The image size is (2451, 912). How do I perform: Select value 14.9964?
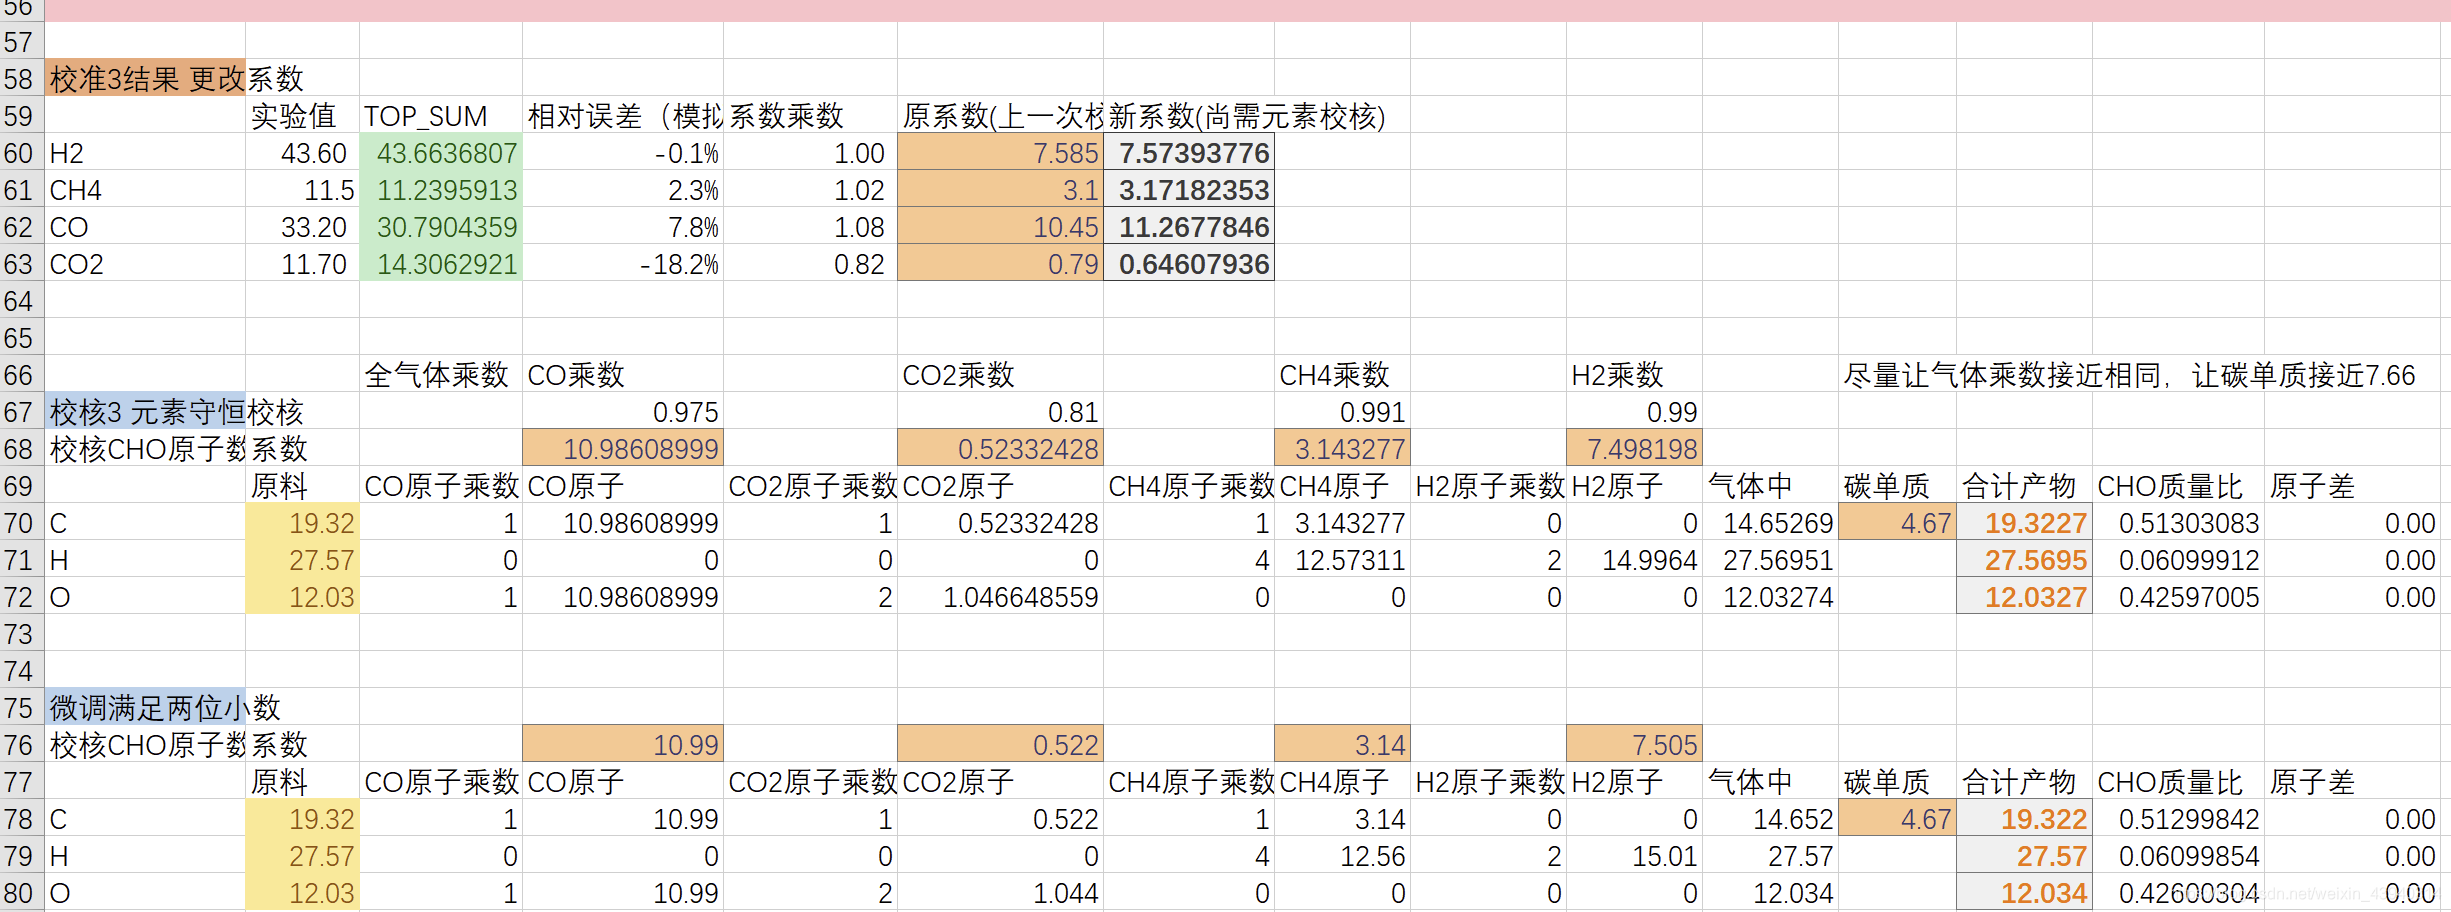click(1634, 559)
